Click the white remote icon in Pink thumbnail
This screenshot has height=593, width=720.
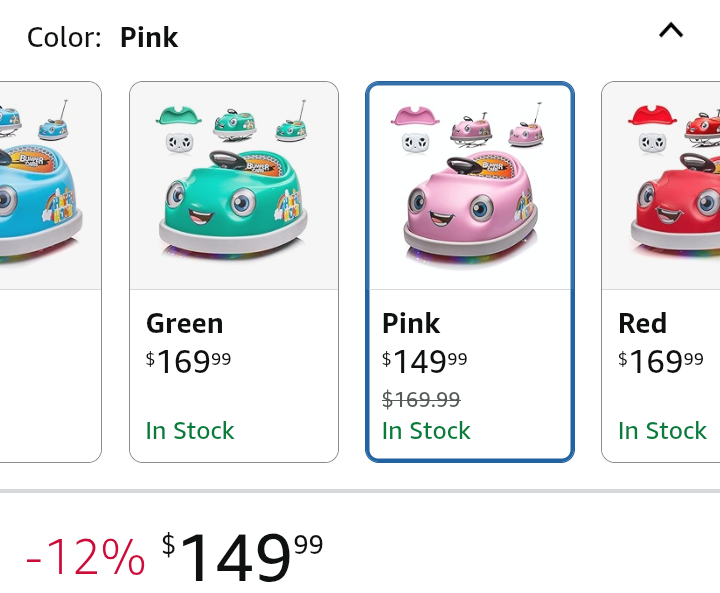(x=415, y=143)
